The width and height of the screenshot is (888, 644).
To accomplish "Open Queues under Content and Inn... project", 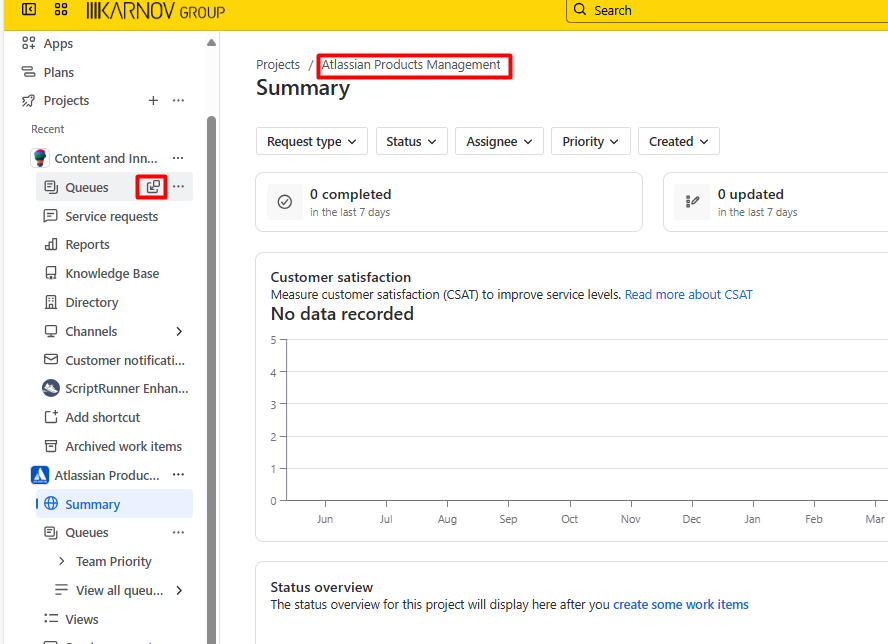I will pyautogui.click(x=87, y=187).
